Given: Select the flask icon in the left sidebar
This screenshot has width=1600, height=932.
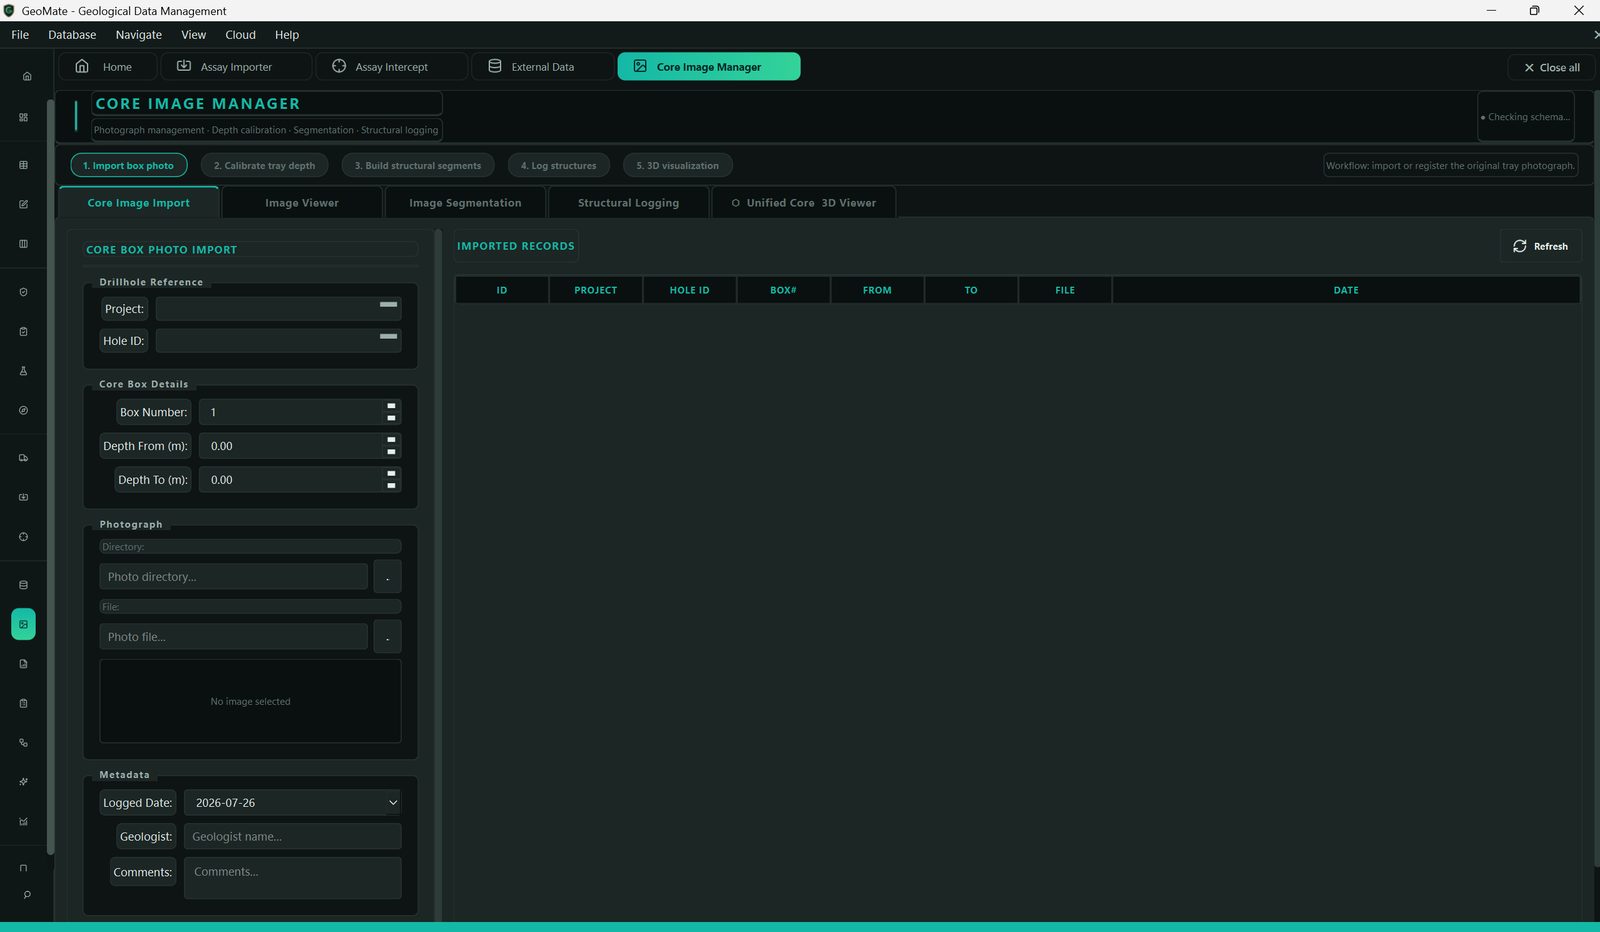Looking at the screenshot, I should click(x=23, y=371).
